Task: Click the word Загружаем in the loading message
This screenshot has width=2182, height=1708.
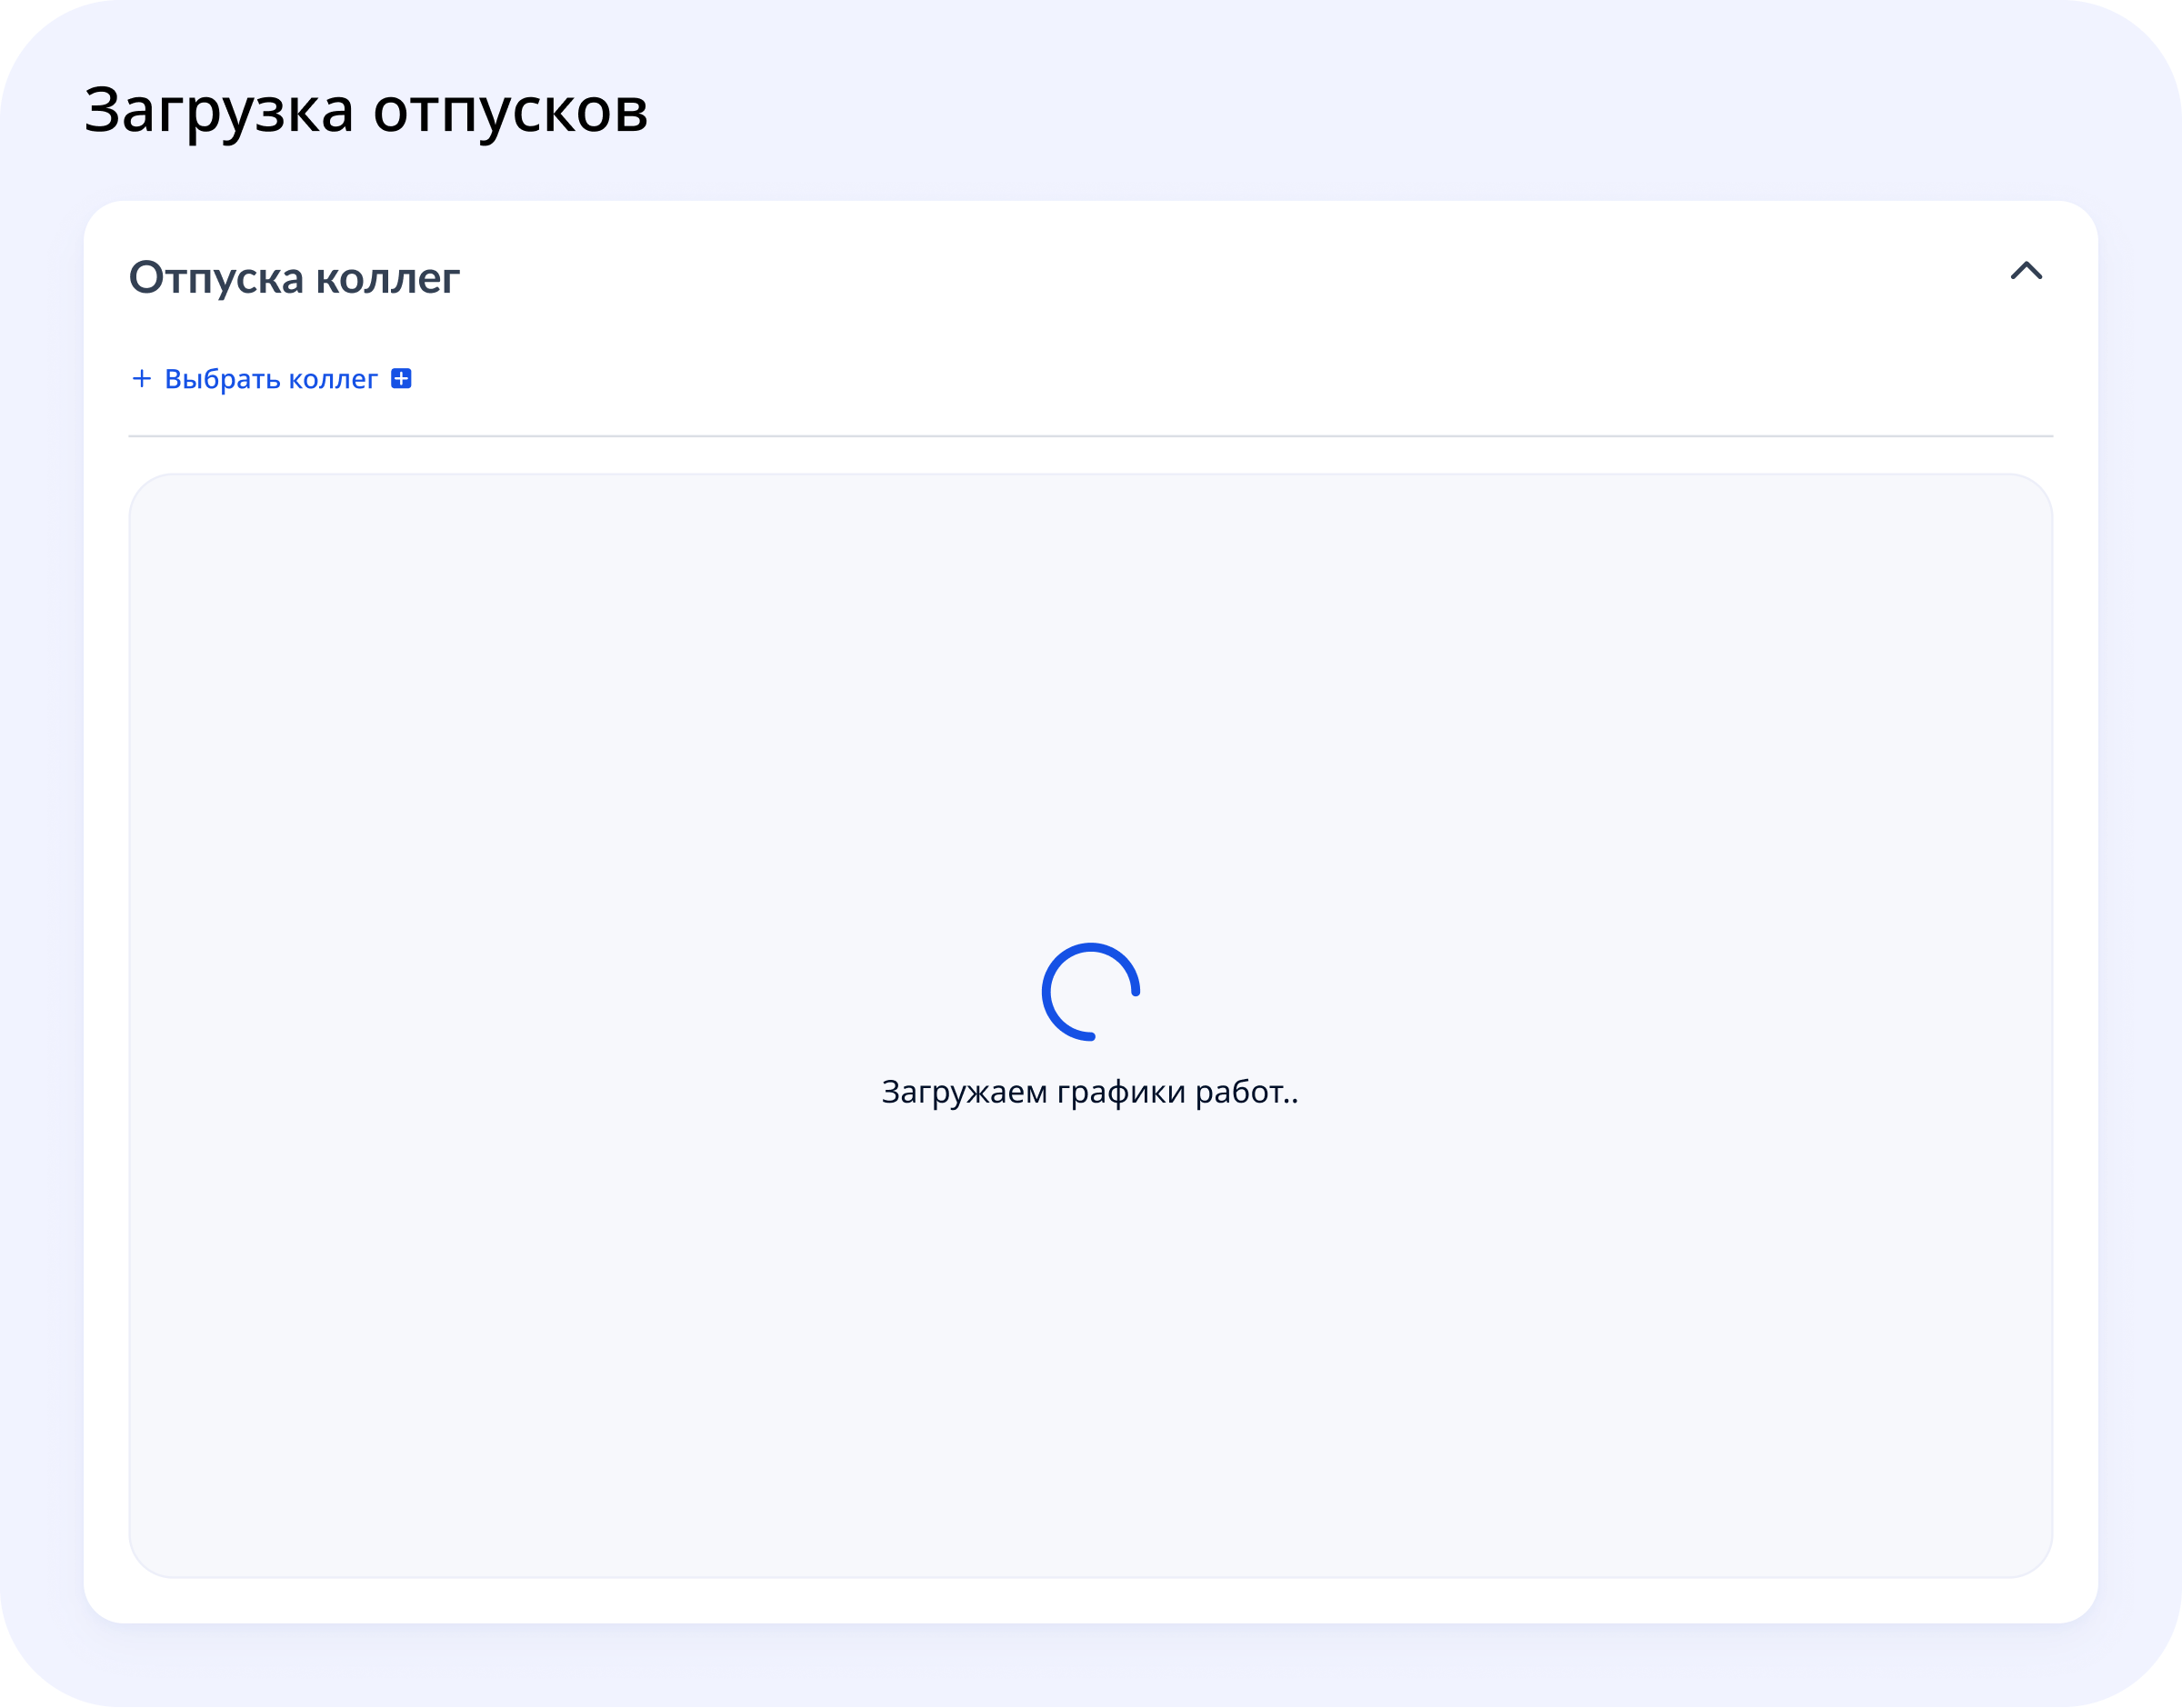Action: [963, 1092]
